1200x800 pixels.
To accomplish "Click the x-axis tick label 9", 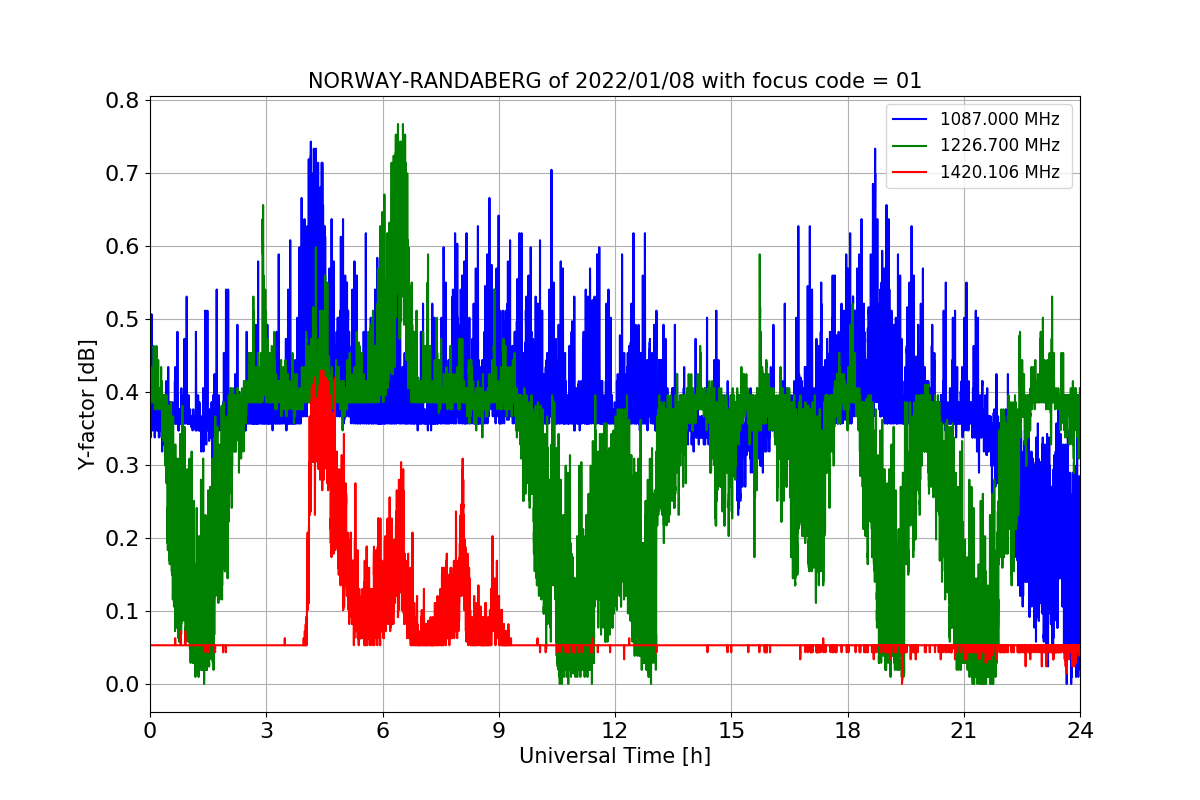I will pos(499,730).
